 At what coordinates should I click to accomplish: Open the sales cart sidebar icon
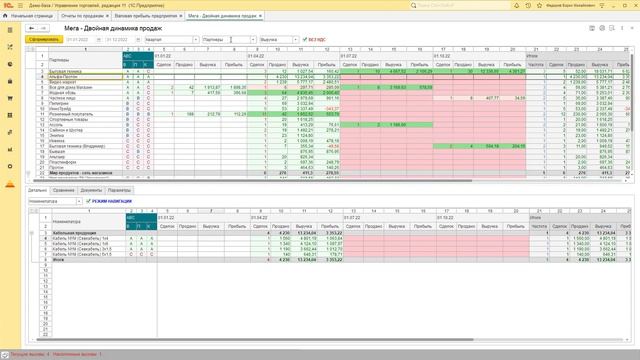(10, 98)
